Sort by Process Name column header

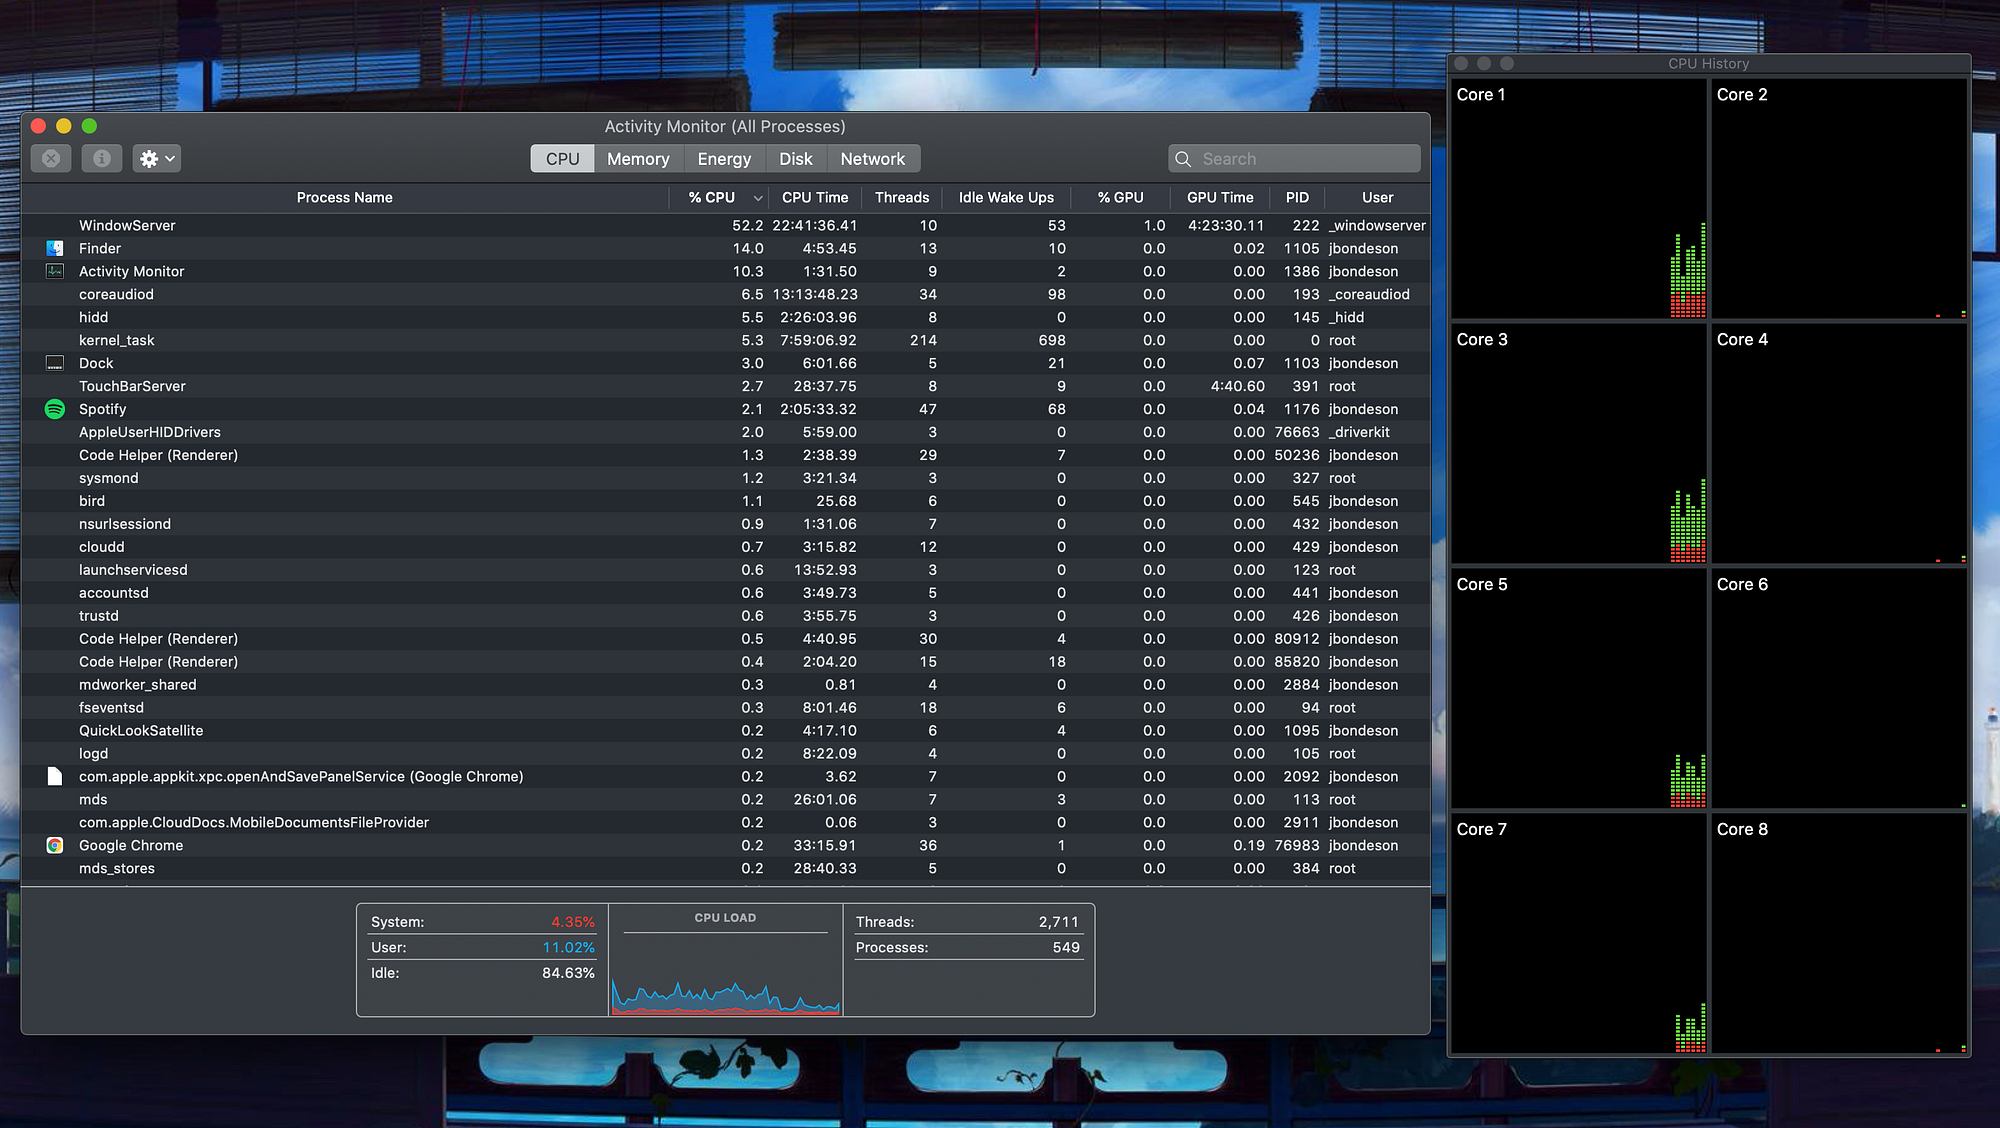pyautogui.click(x=344, y=197)
